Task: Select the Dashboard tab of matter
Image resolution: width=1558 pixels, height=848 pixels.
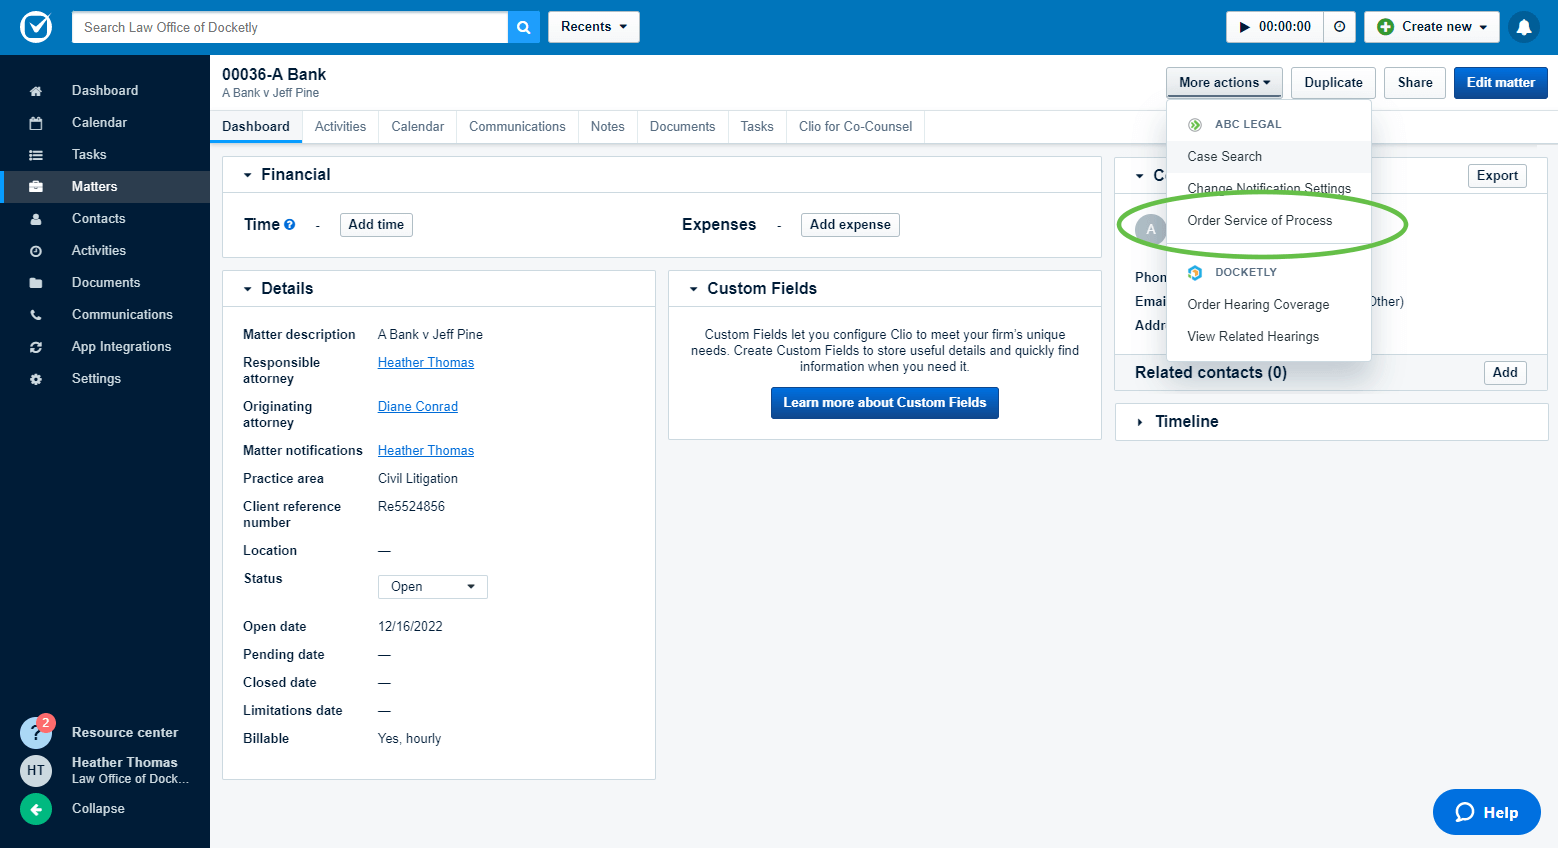Action: click(x=256, y=127)
